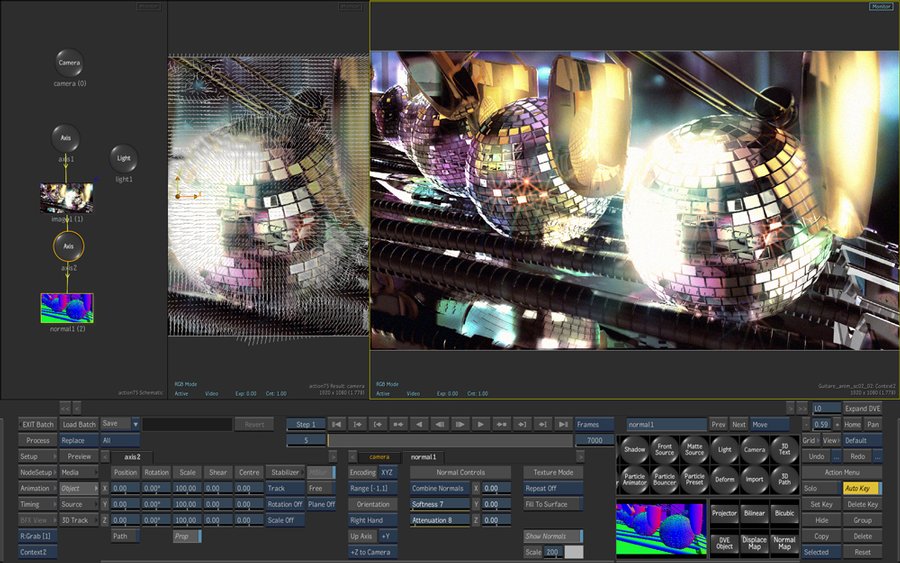Click the Set Key button
Image resolution: width=900 pixels, height=563 pixels.
coord(821,504)
